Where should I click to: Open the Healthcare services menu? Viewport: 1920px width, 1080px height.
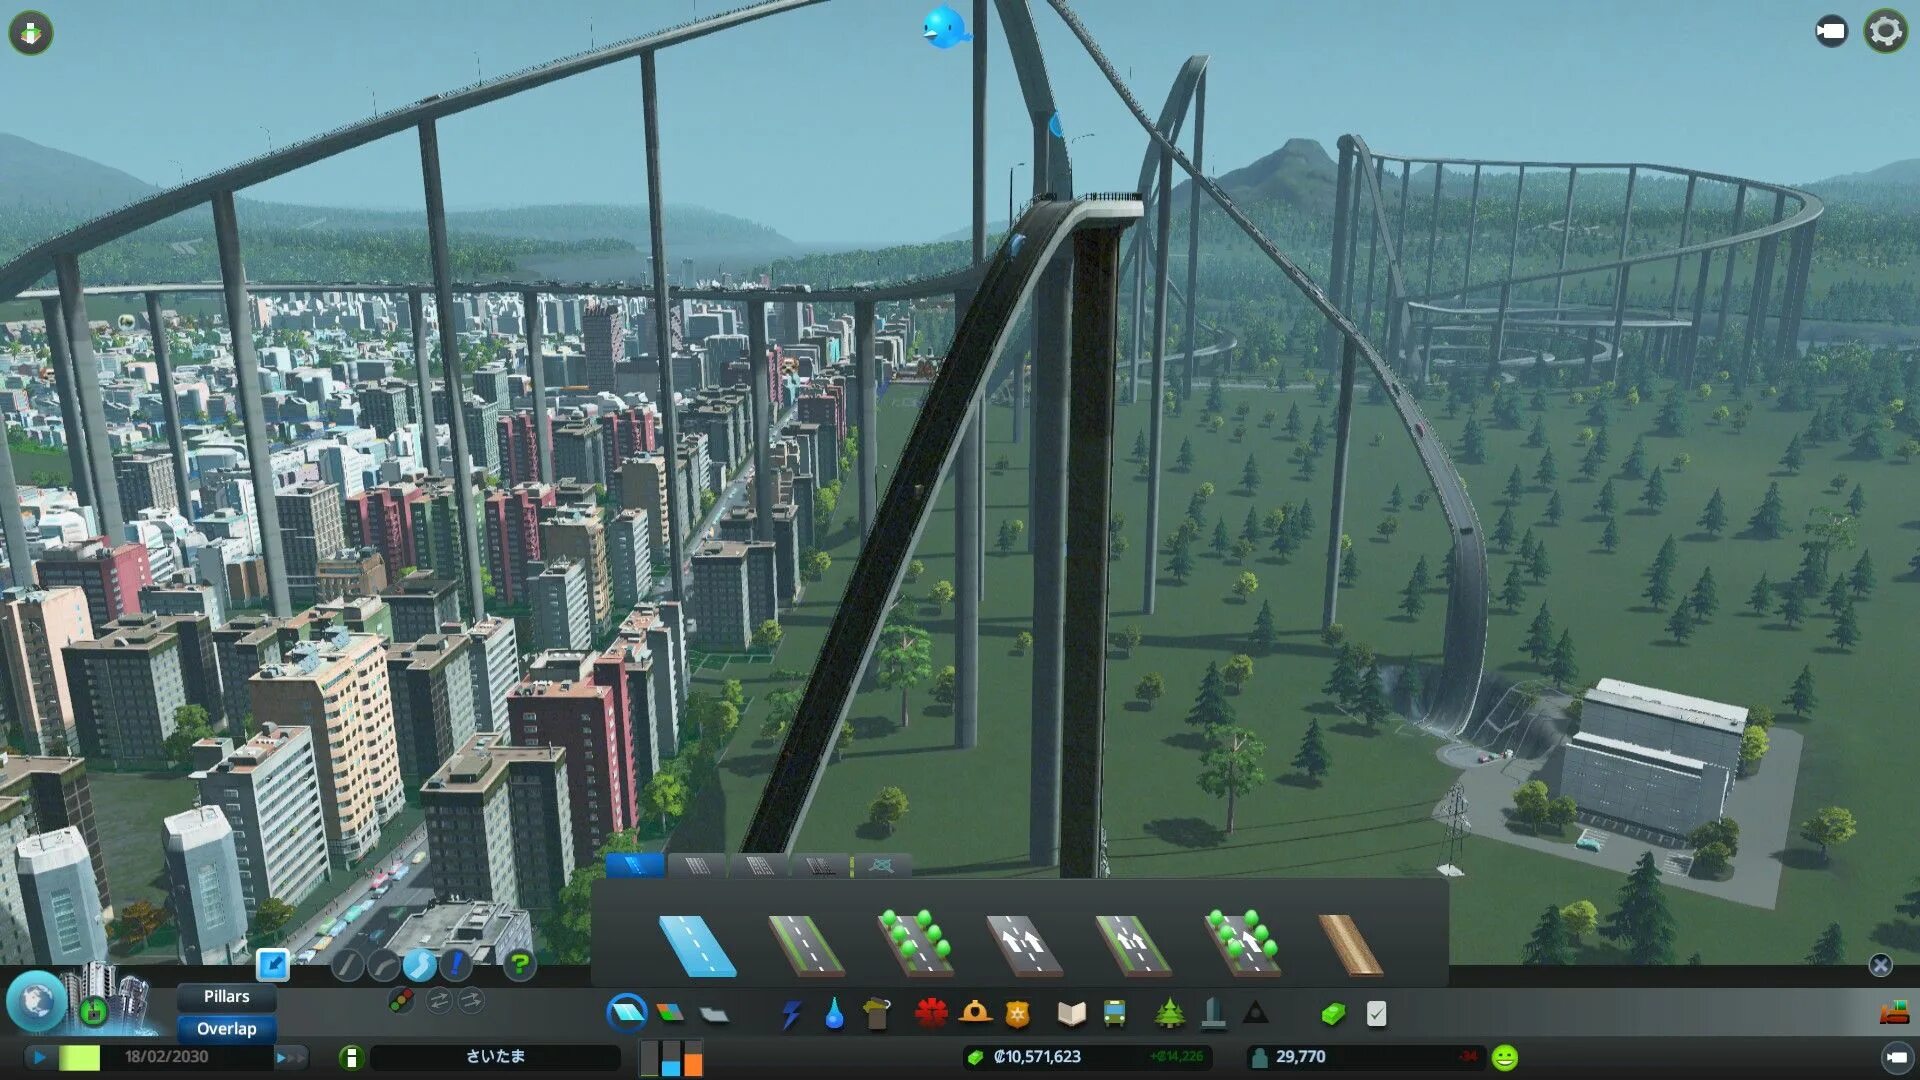pyautogui.click(x=931, y=1014)
